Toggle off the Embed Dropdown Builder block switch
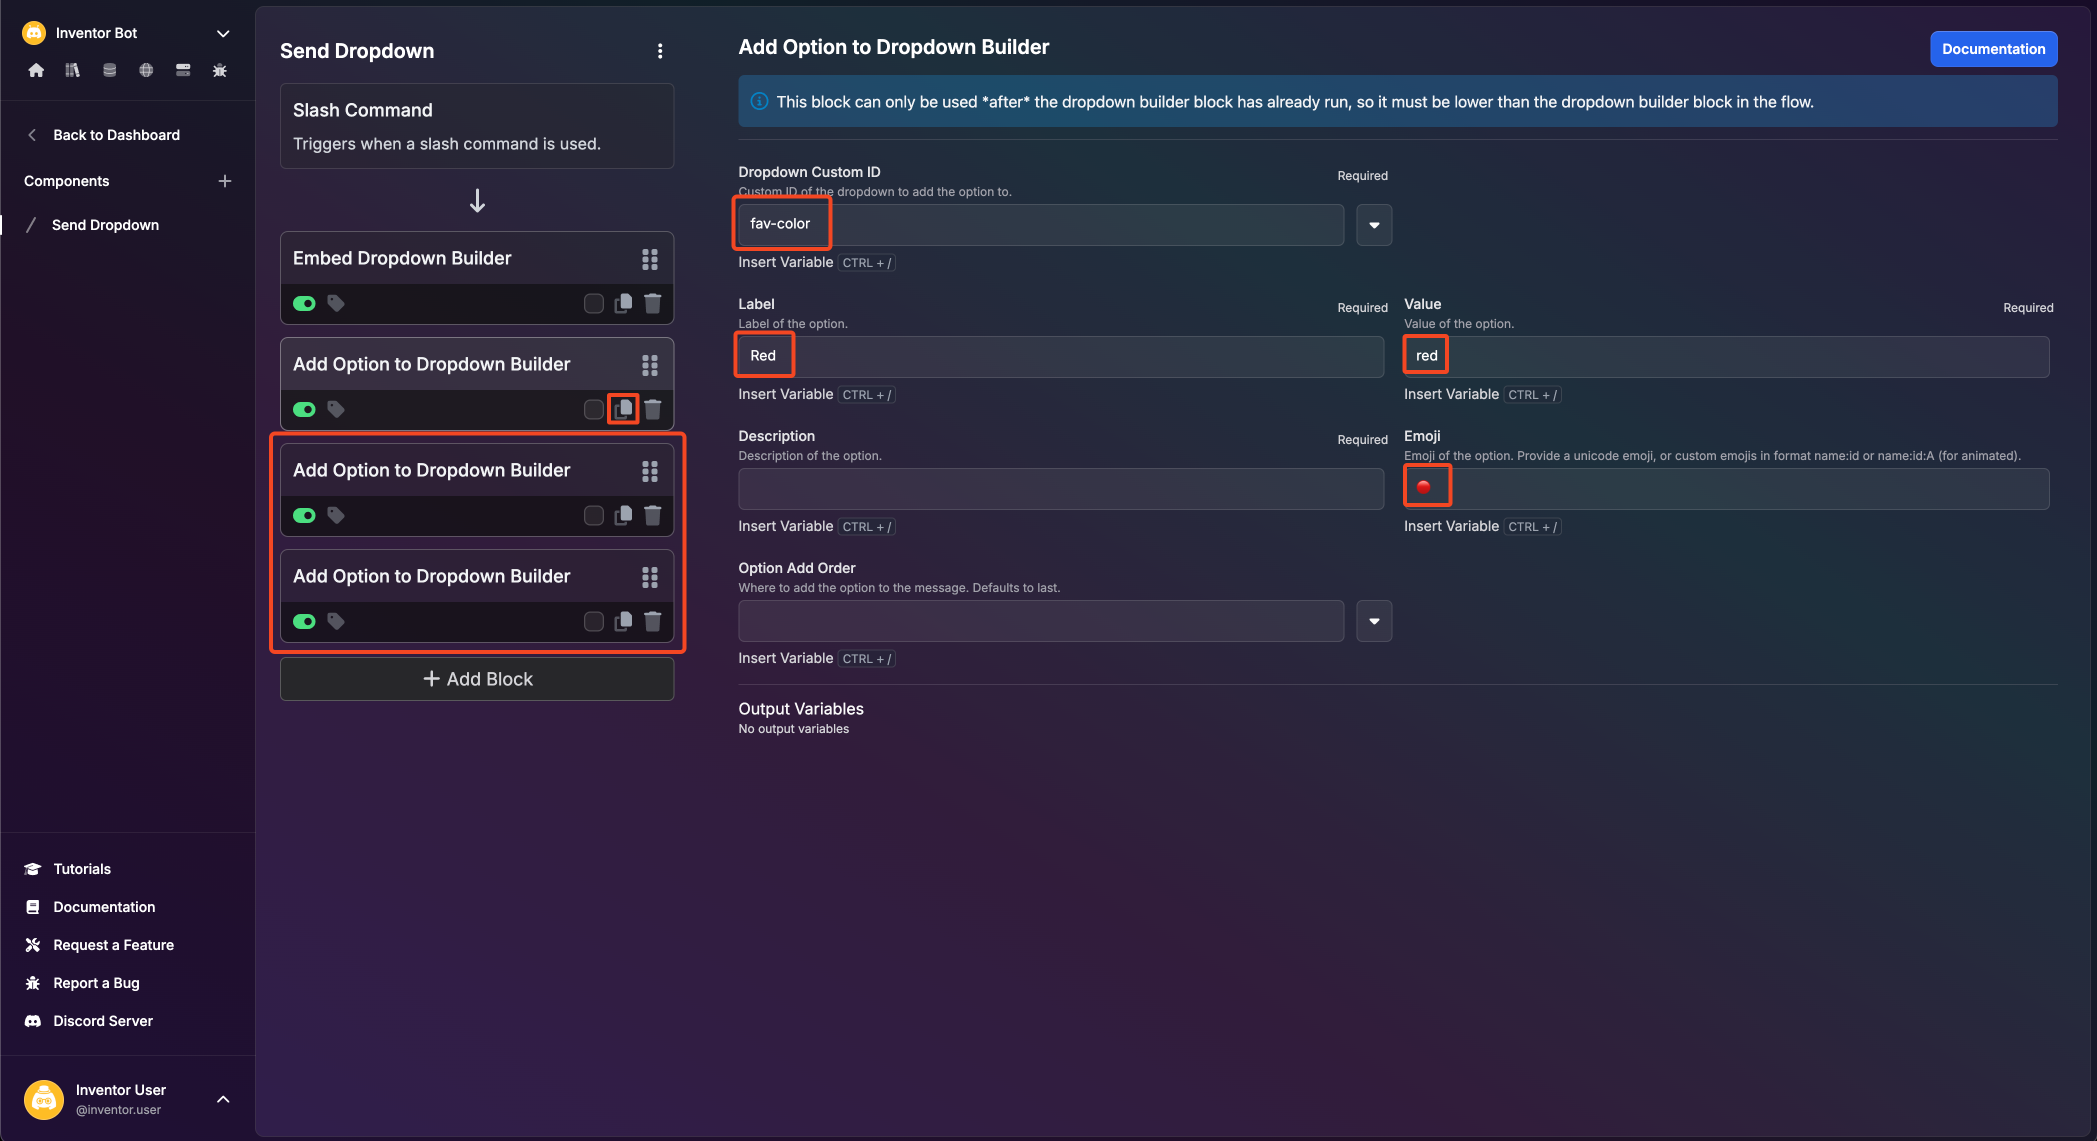The height and width of the screenshot is (1141, 2097). tap(304, 303)
